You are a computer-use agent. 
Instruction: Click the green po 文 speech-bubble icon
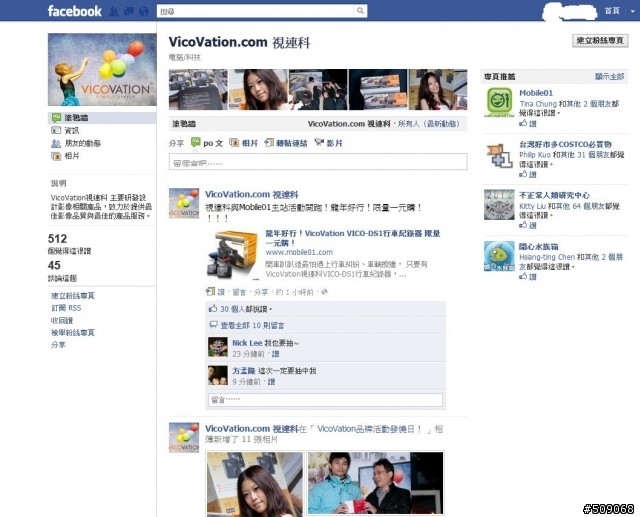click(196, 142)
